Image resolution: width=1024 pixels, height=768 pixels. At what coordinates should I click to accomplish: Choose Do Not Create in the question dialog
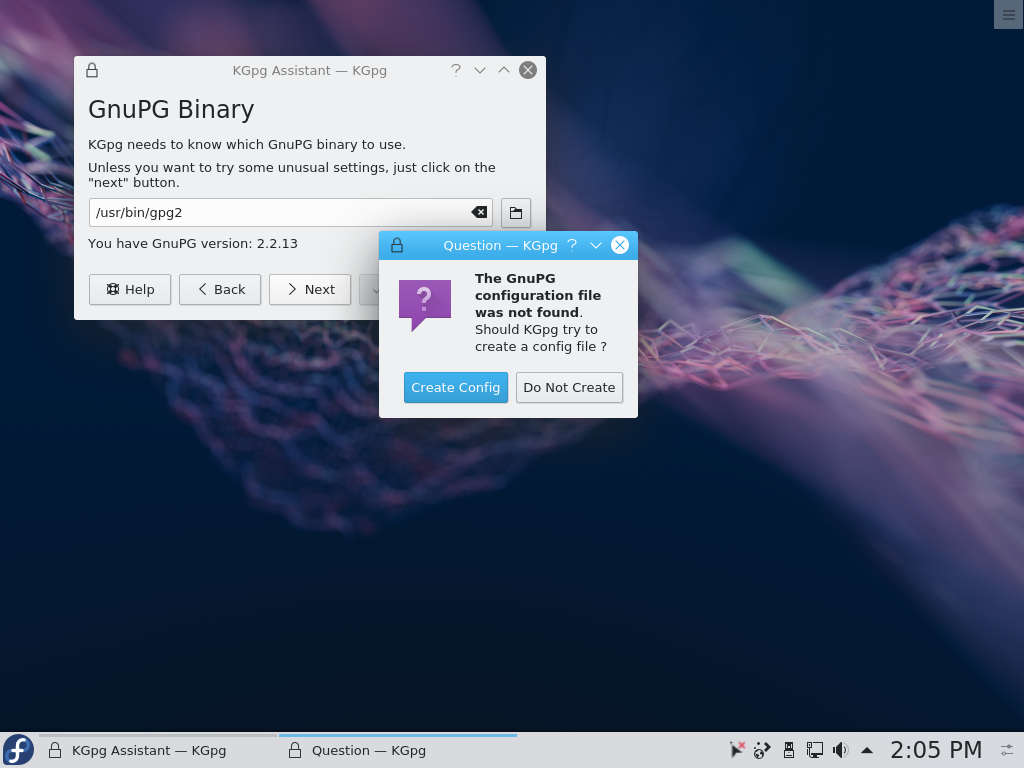[x=569, y=387]
